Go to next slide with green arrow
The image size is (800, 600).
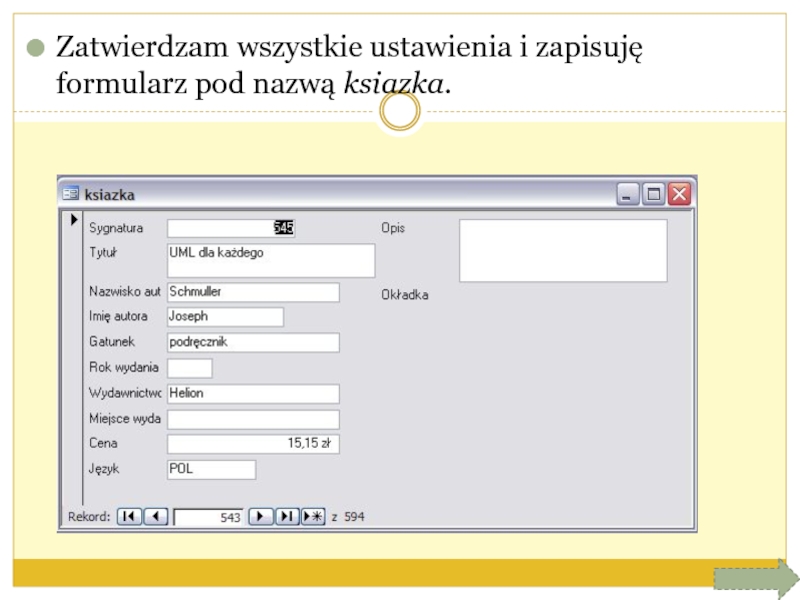751,578
